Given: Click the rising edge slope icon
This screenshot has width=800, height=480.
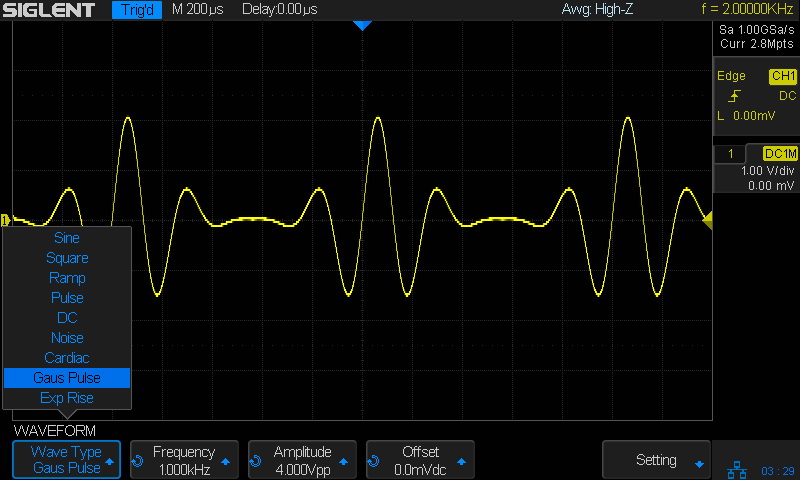Looking at the screenshot, I should [735, 96].
